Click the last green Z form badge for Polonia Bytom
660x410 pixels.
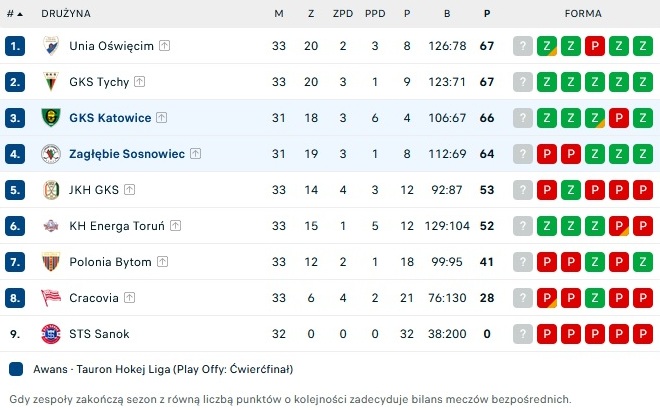pyautogui.click(x=643, y=262)
